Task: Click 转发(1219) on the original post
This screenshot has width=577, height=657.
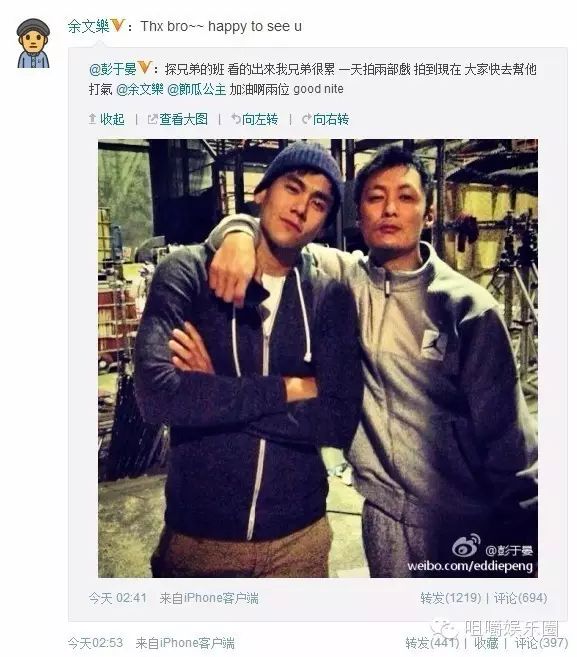Action: click(451, 598)
